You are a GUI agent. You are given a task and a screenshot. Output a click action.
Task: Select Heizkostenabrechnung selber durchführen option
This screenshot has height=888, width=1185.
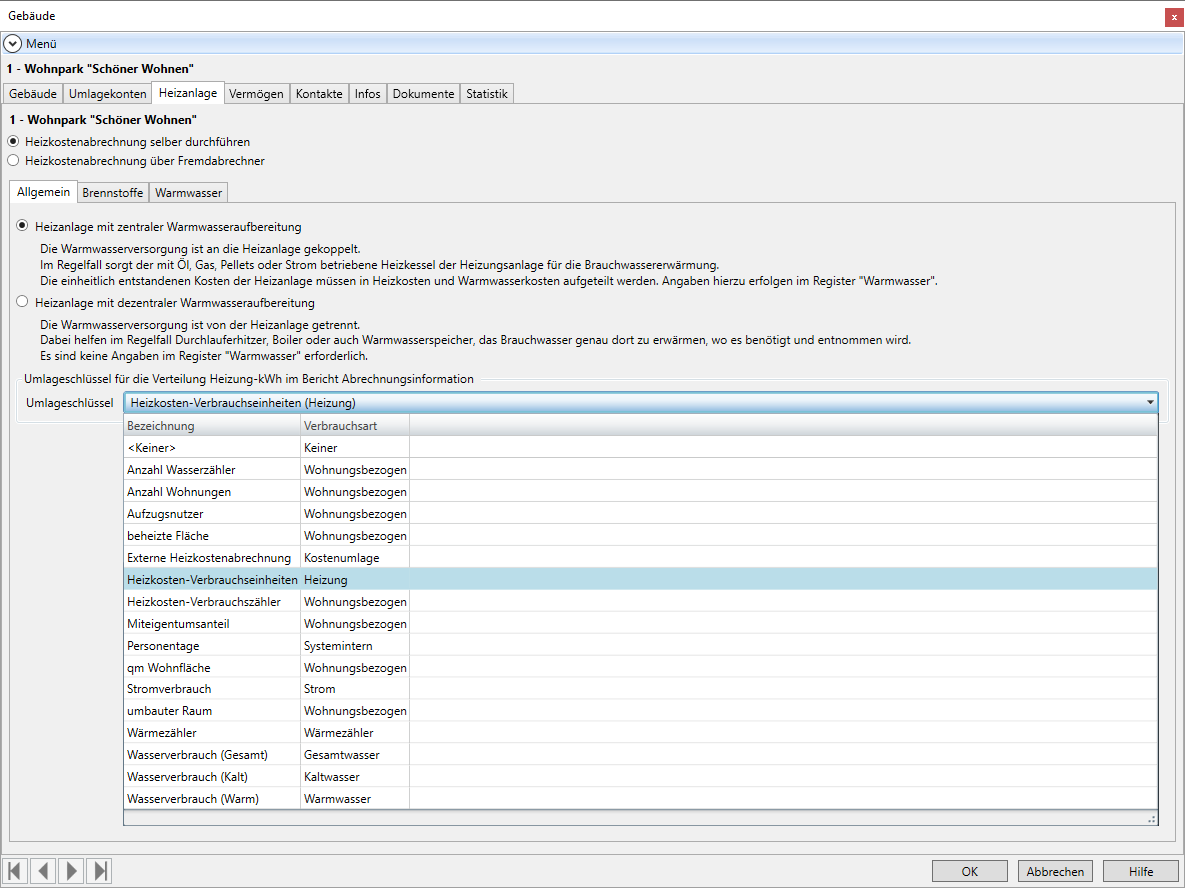click(x=13, y=142)
